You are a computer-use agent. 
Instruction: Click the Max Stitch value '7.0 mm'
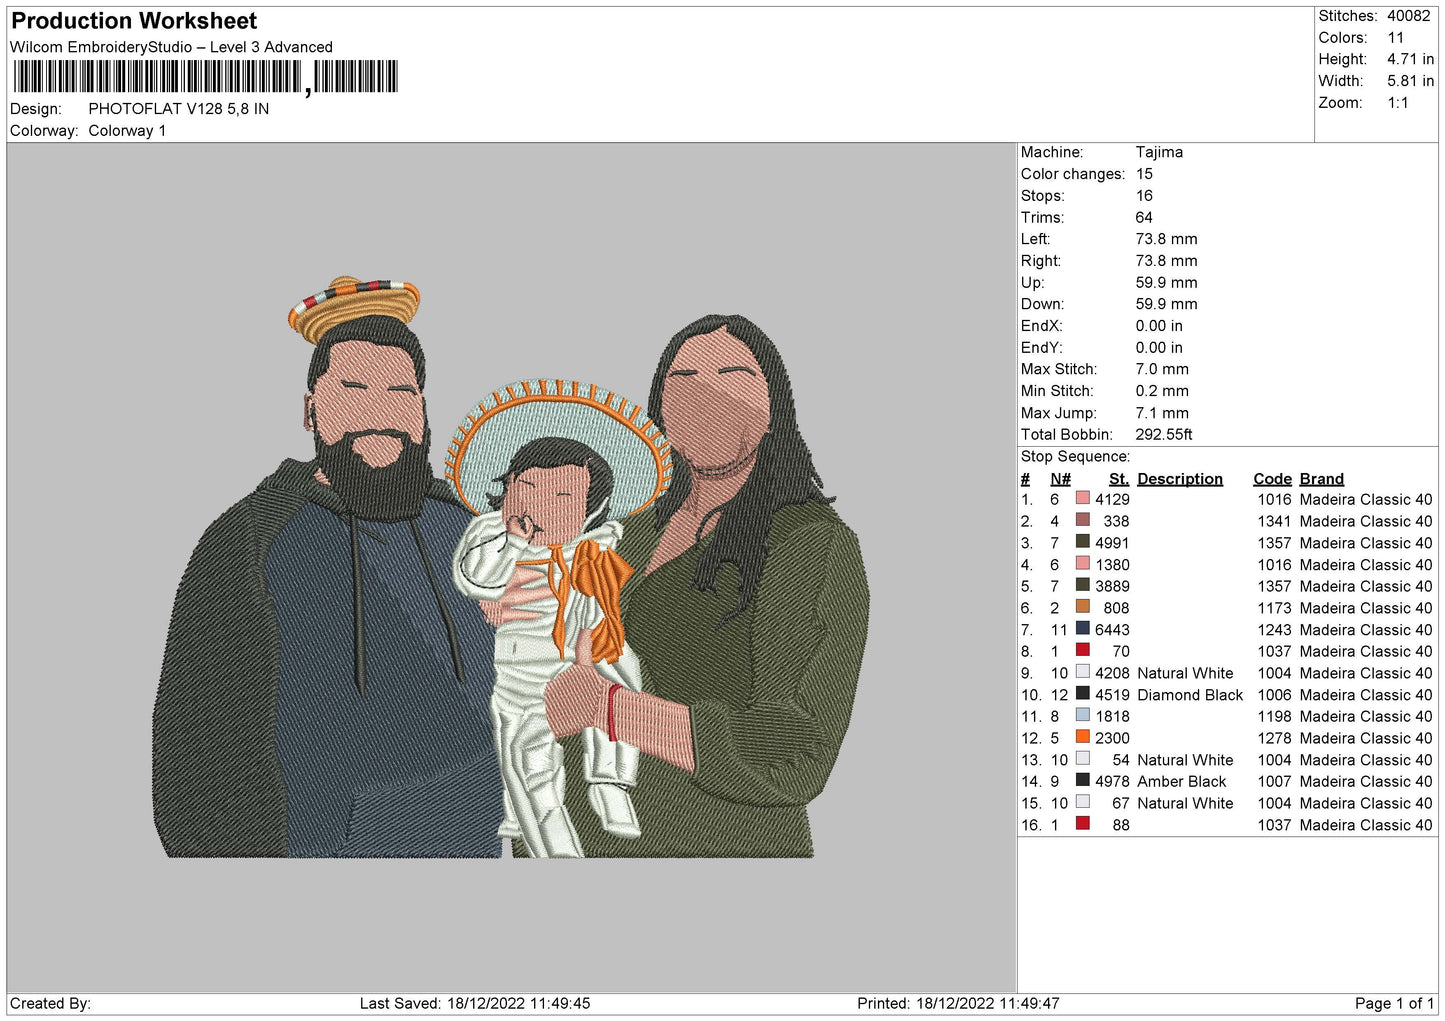tap(1162, 369)
